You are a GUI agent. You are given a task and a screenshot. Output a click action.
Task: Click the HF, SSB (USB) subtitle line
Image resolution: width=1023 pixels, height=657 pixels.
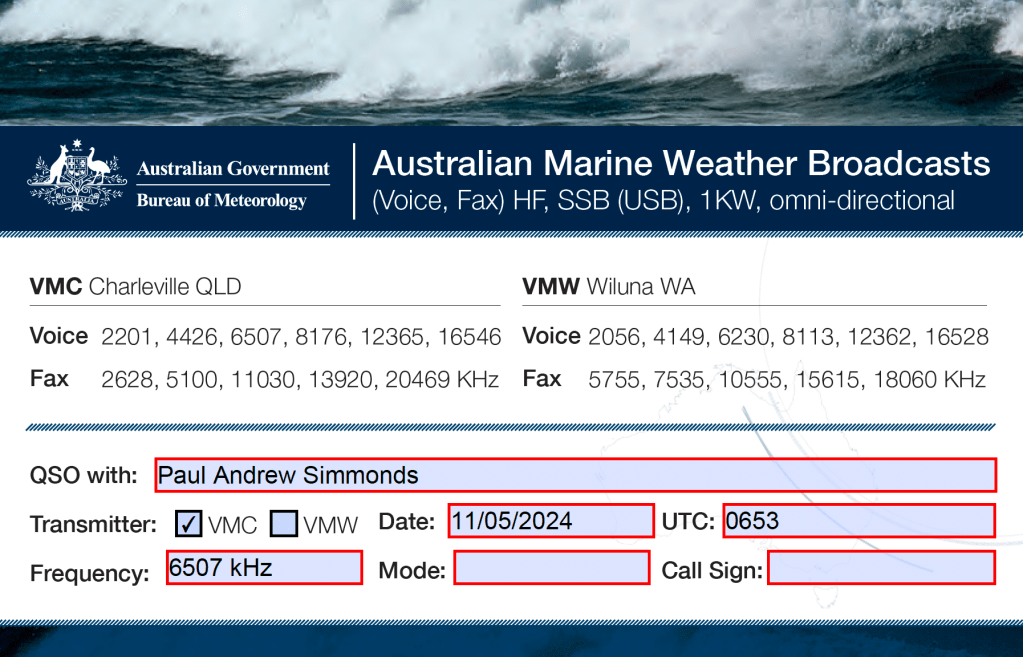point(663,200)
